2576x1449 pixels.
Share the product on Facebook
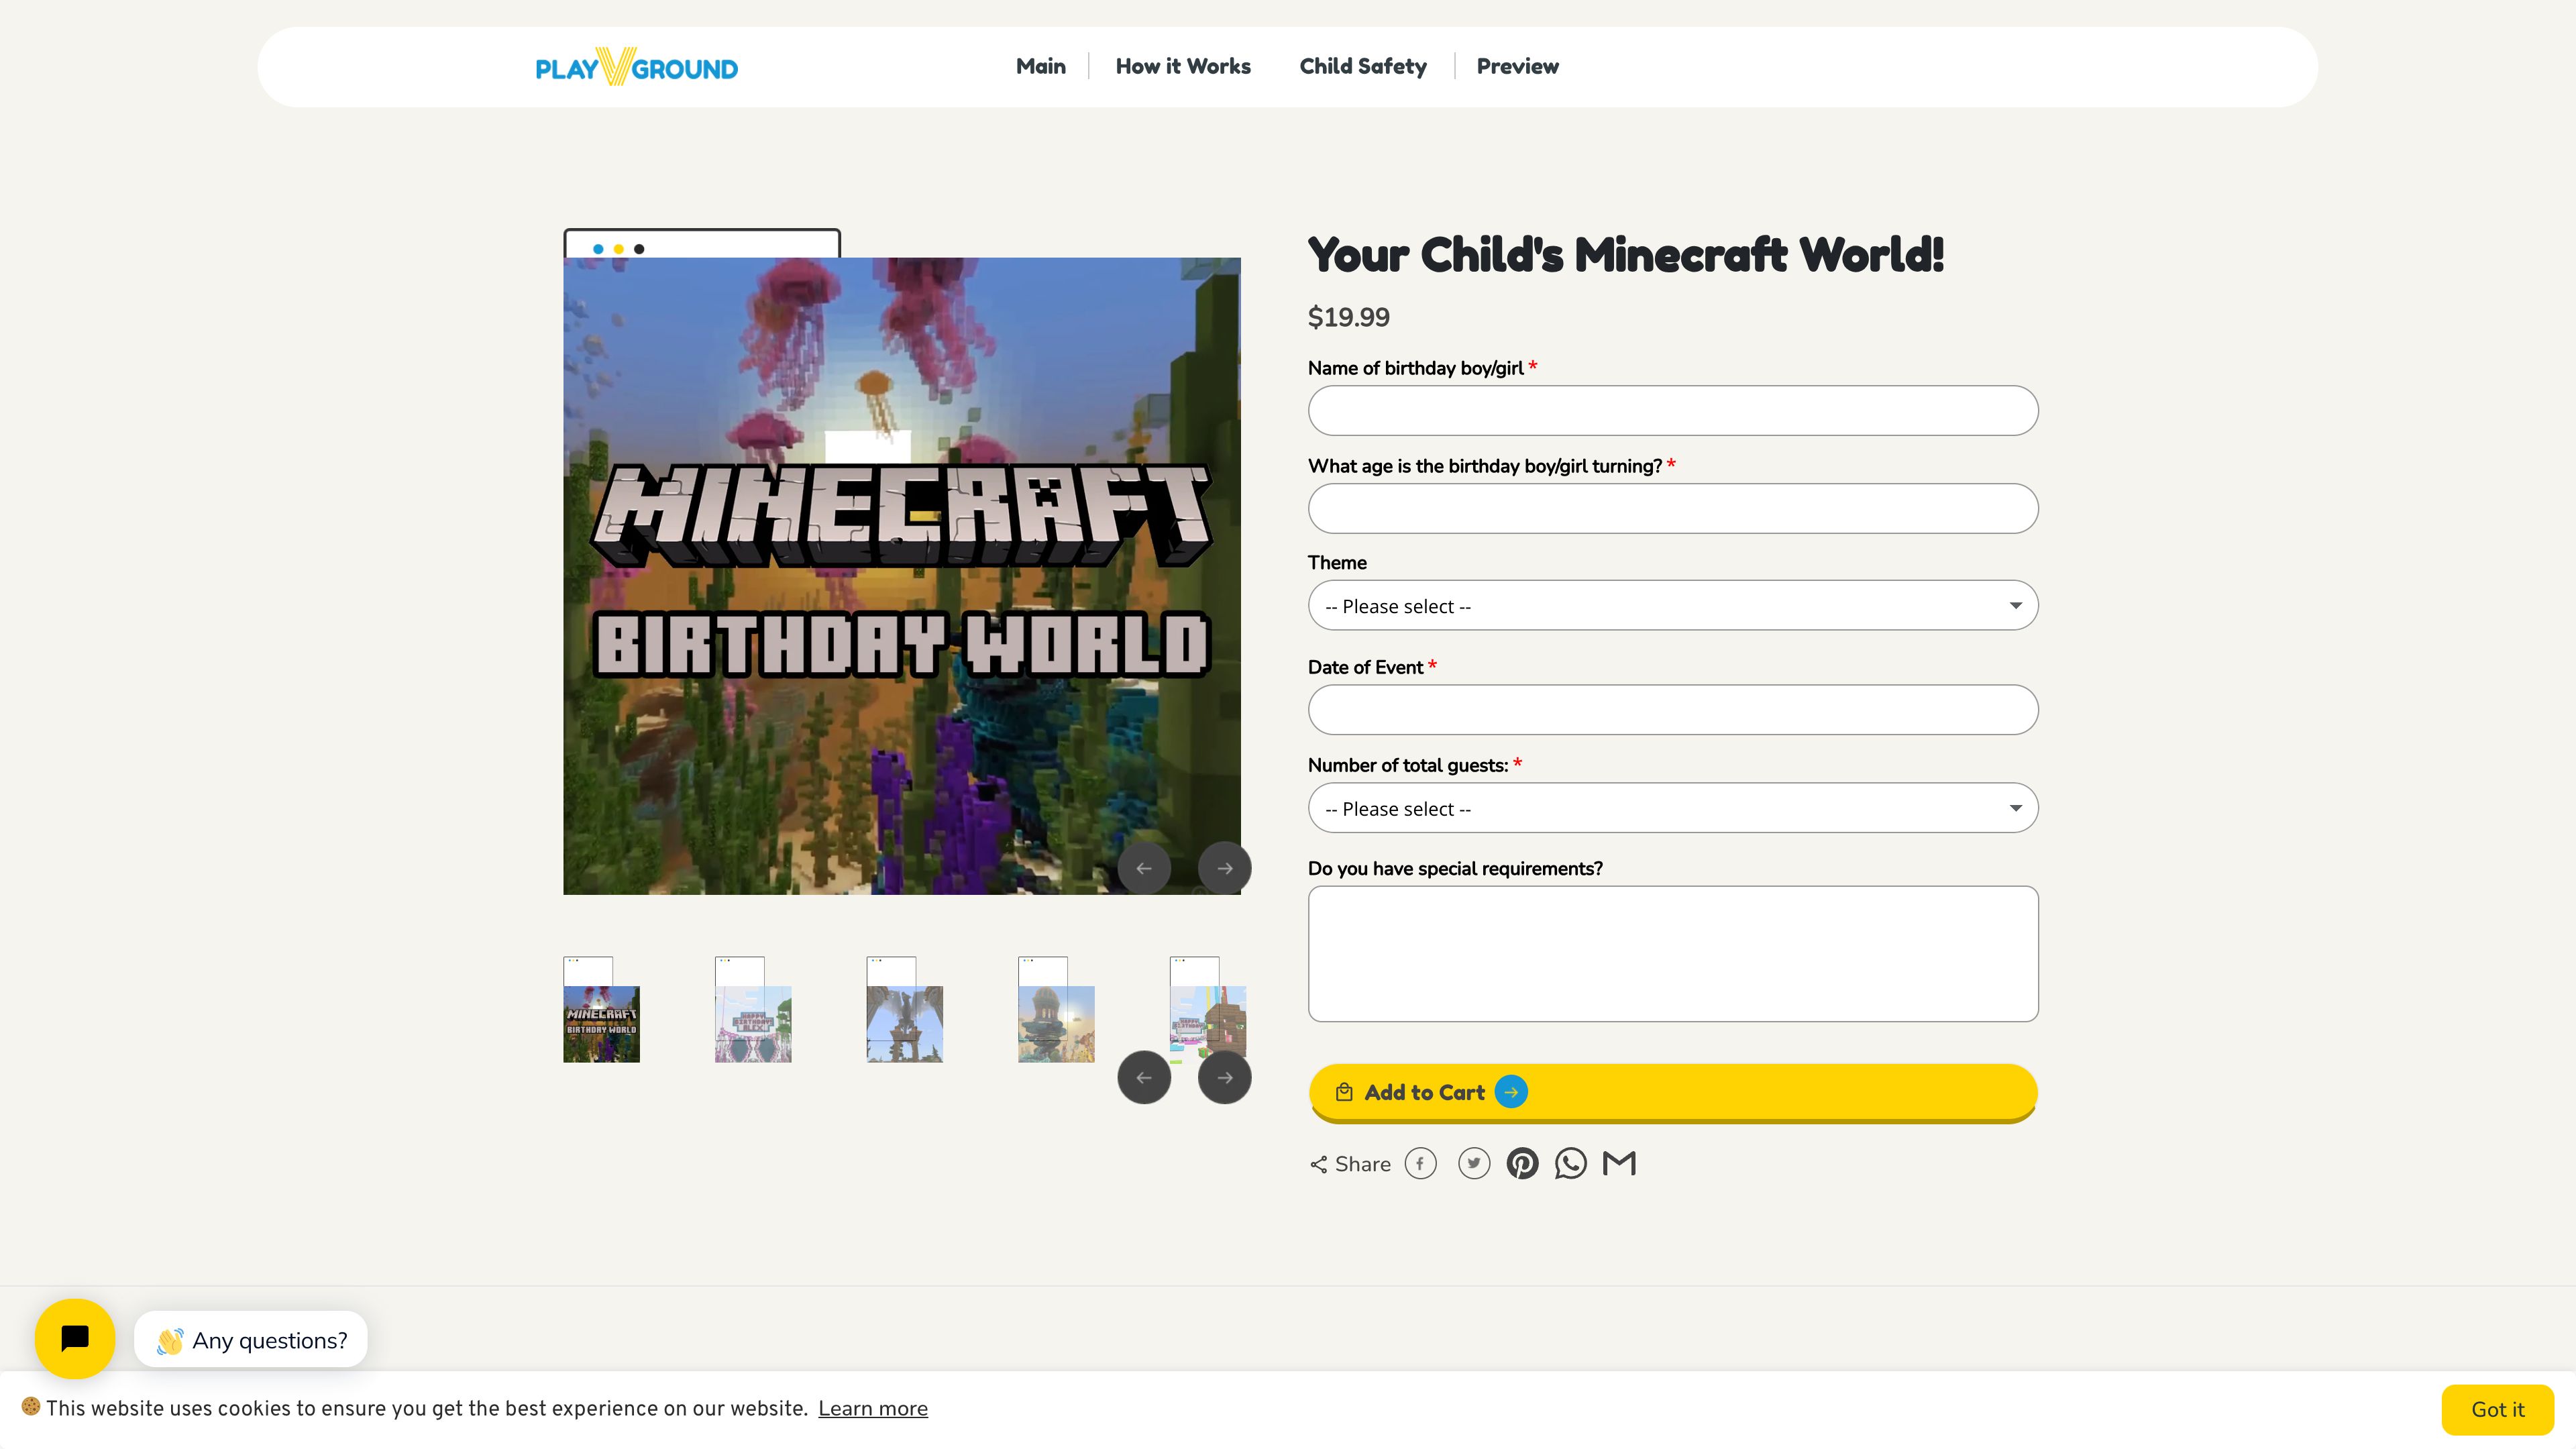tap(1420, 1163)
